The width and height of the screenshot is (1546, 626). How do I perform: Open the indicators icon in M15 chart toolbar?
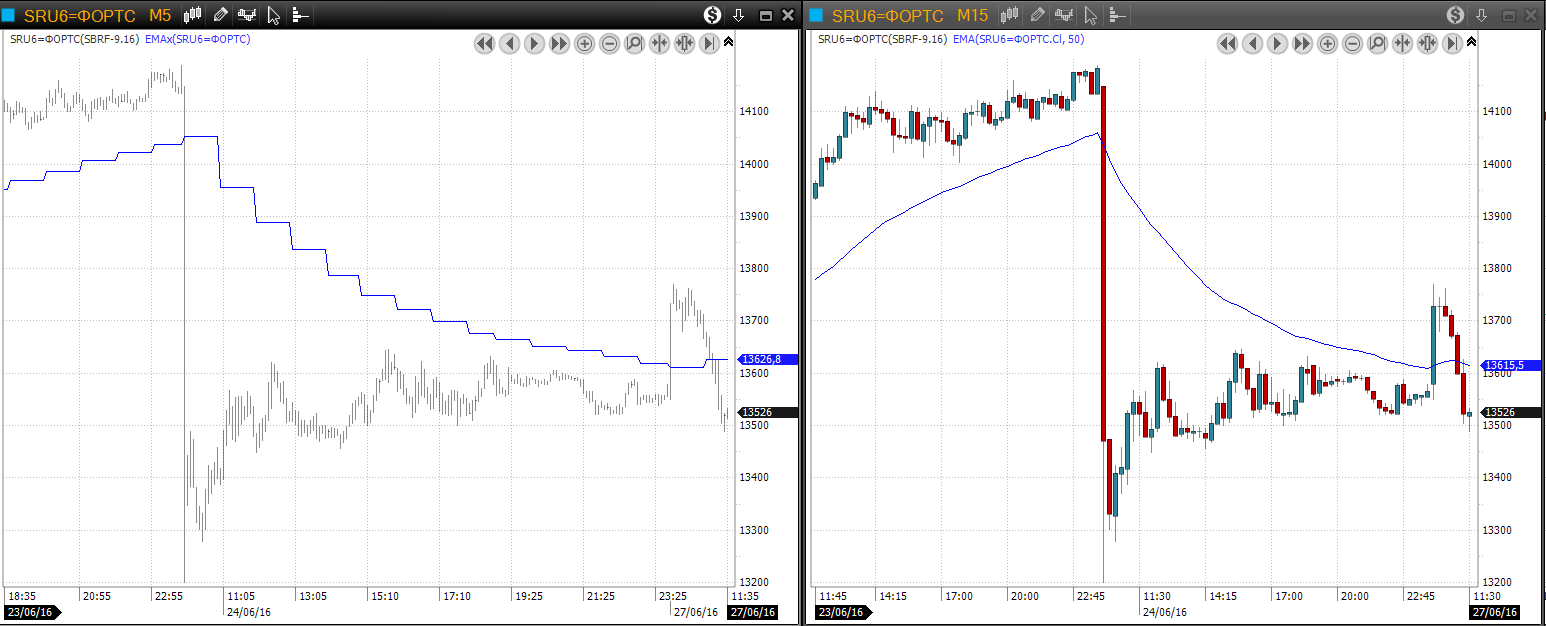(x=1064, y=15)
